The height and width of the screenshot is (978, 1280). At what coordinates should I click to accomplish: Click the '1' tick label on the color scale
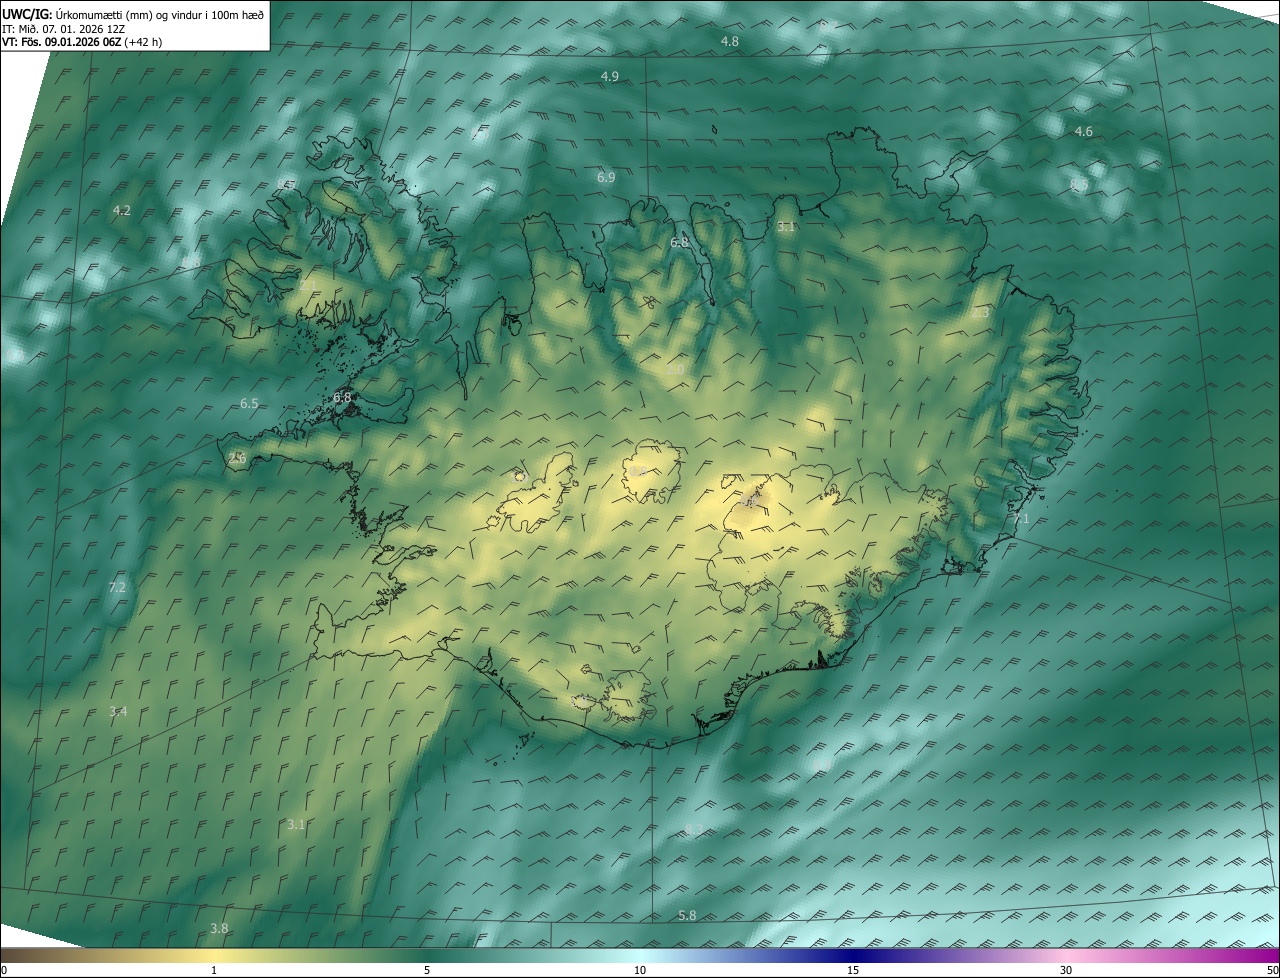coord(214,971)
